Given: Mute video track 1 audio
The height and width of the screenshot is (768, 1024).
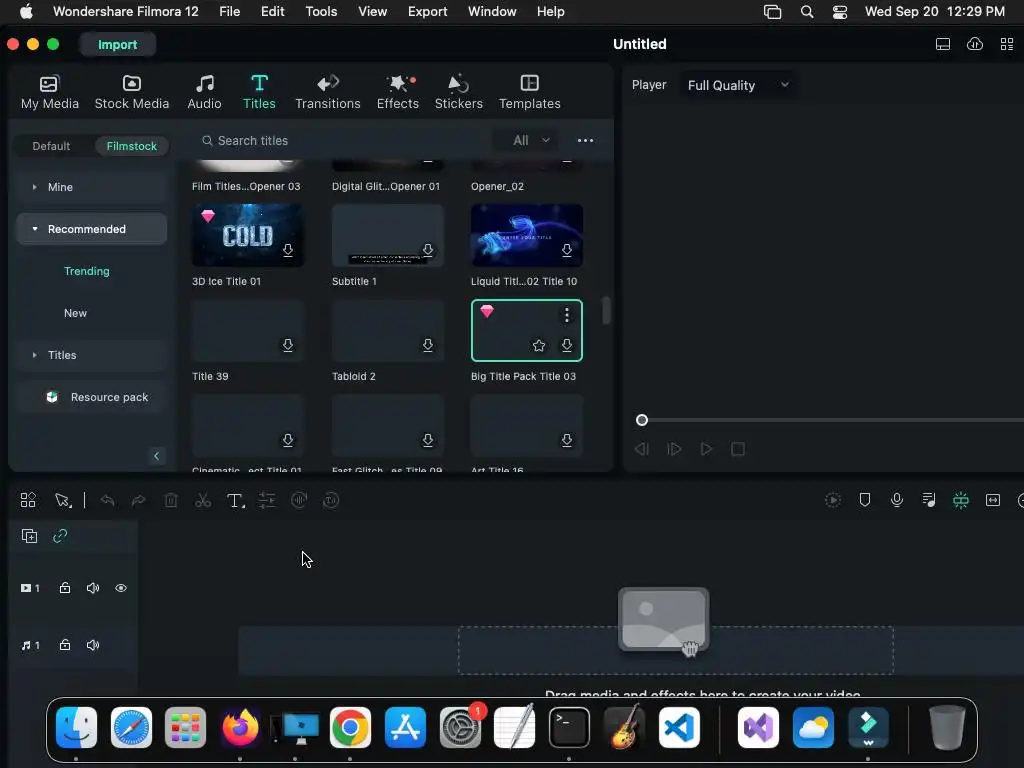Looking at the screenshot, I should click(x=93, y=588).
